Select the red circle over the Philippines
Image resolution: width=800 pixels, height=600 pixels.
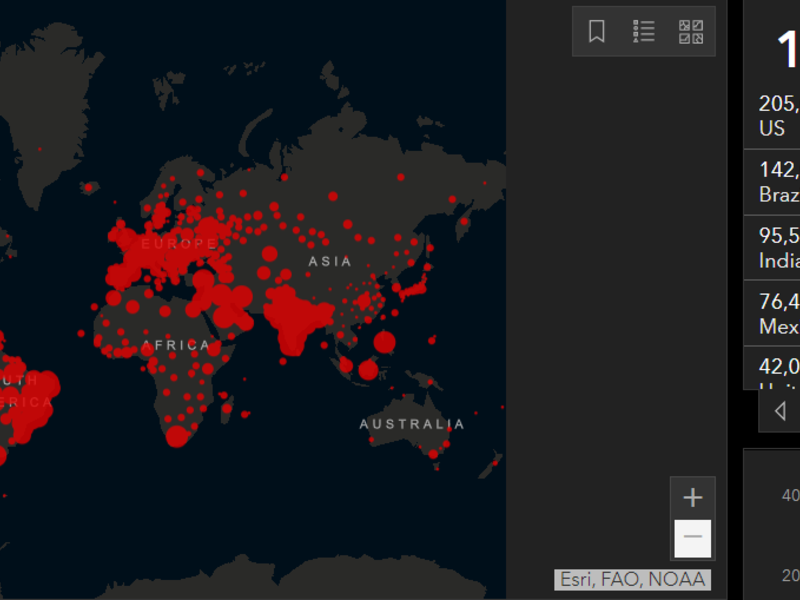384,343
